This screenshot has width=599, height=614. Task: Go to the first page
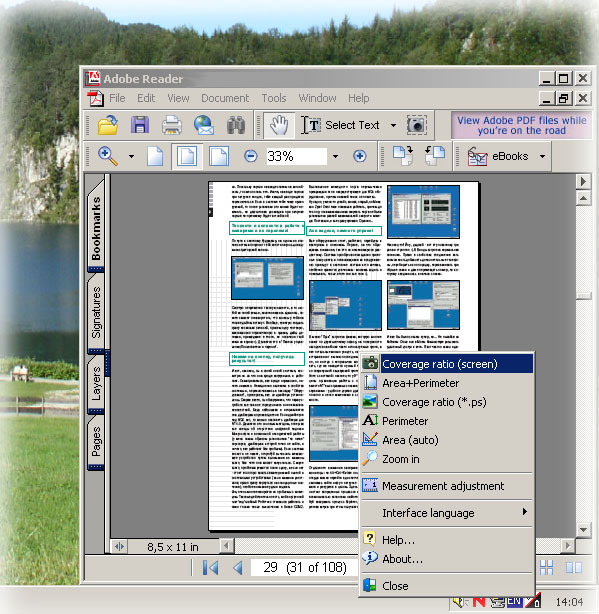(210, 567)
